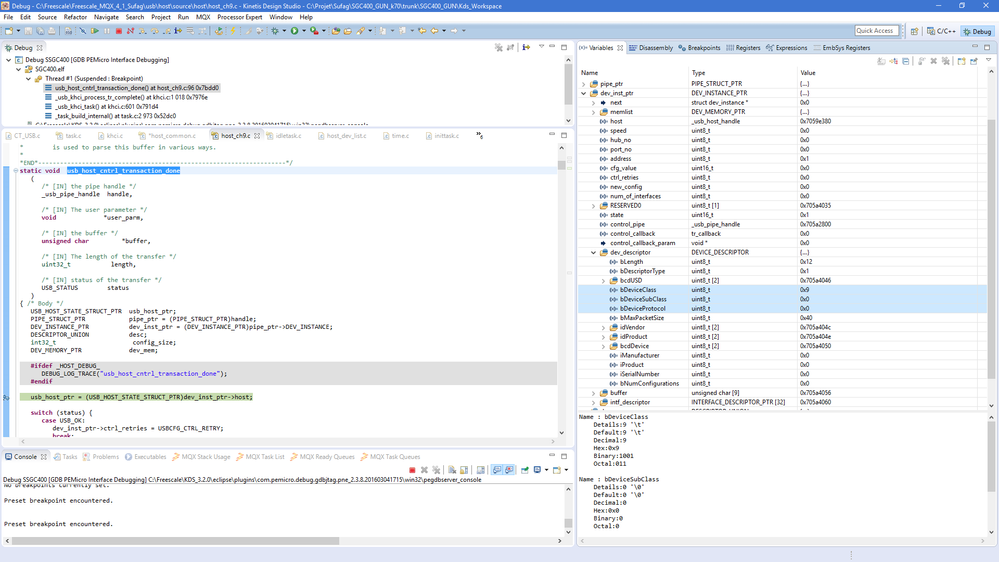The width and height of the screenshot is (999, 562).
Task: Click the green Debug bug launch icon
Action: [275, 31]
